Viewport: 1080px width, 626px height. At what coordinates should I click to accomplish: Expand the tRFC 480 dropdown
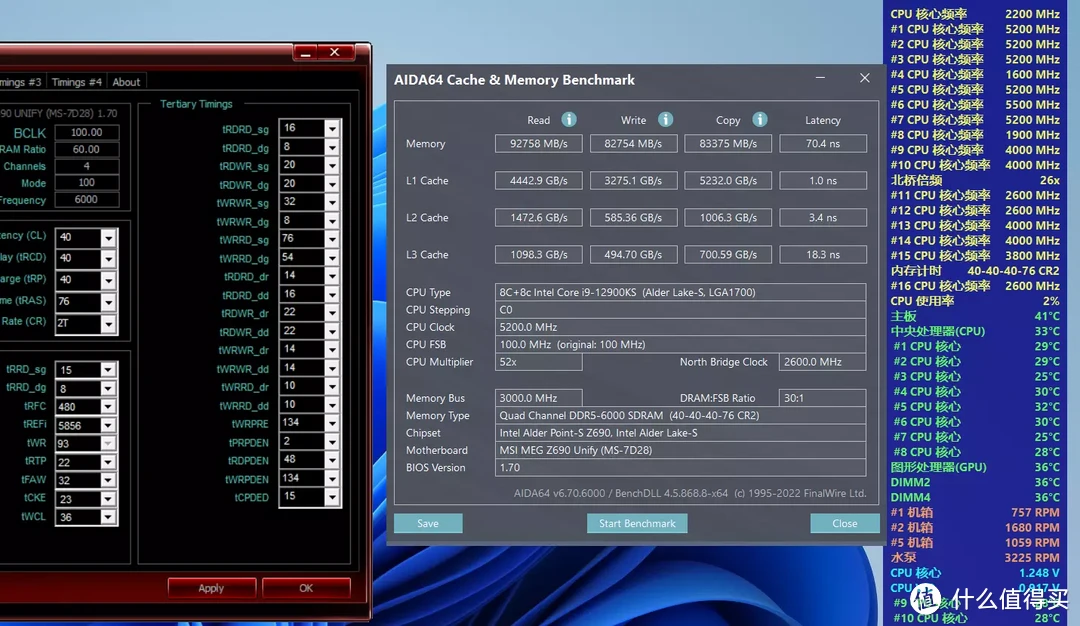pos(107,406)
